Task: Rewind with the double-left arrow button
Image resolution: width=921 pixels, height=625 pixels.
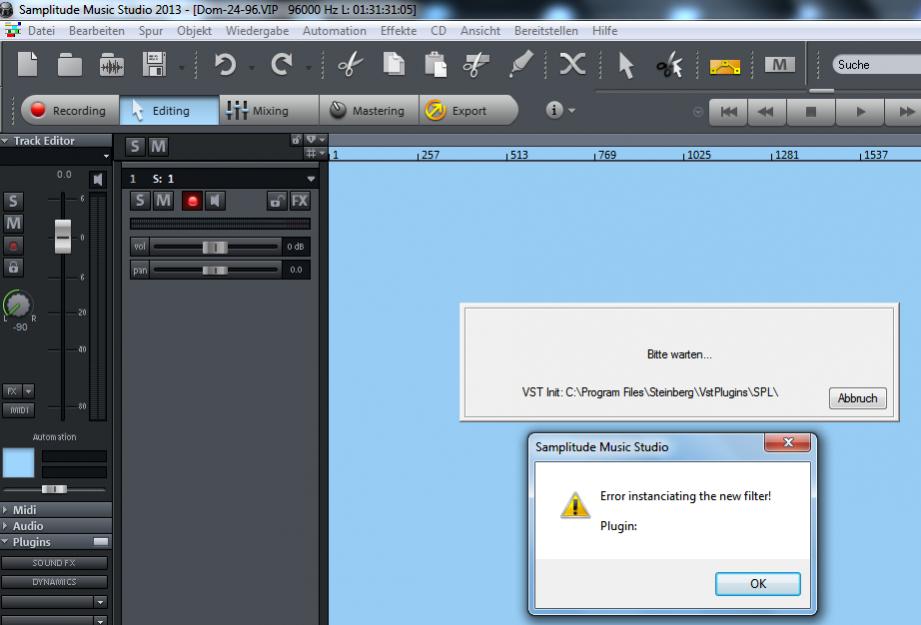Action: coord(765,112)
